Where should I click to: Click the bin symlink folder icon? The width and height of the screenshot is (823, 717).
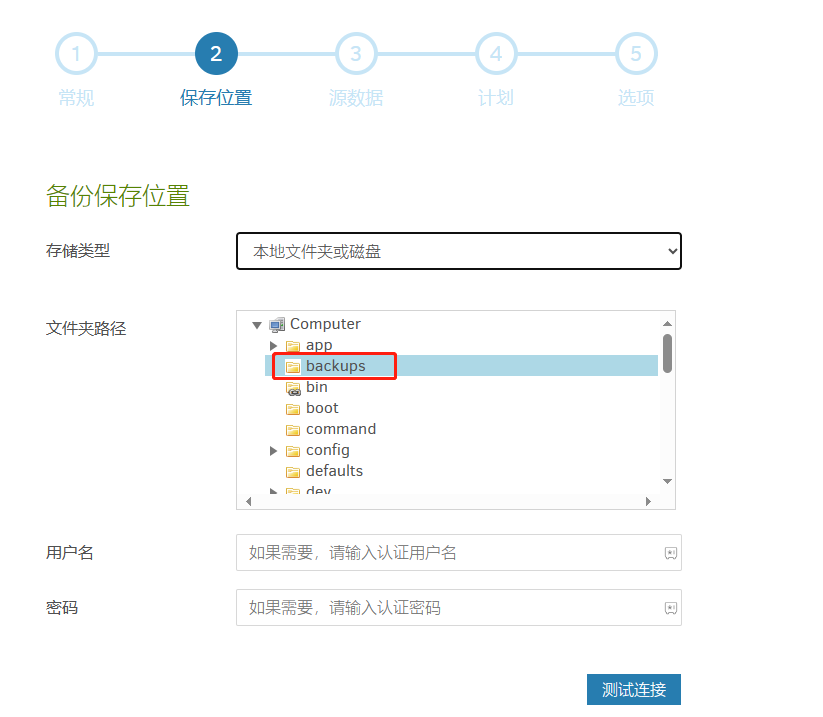coord(293,388)
